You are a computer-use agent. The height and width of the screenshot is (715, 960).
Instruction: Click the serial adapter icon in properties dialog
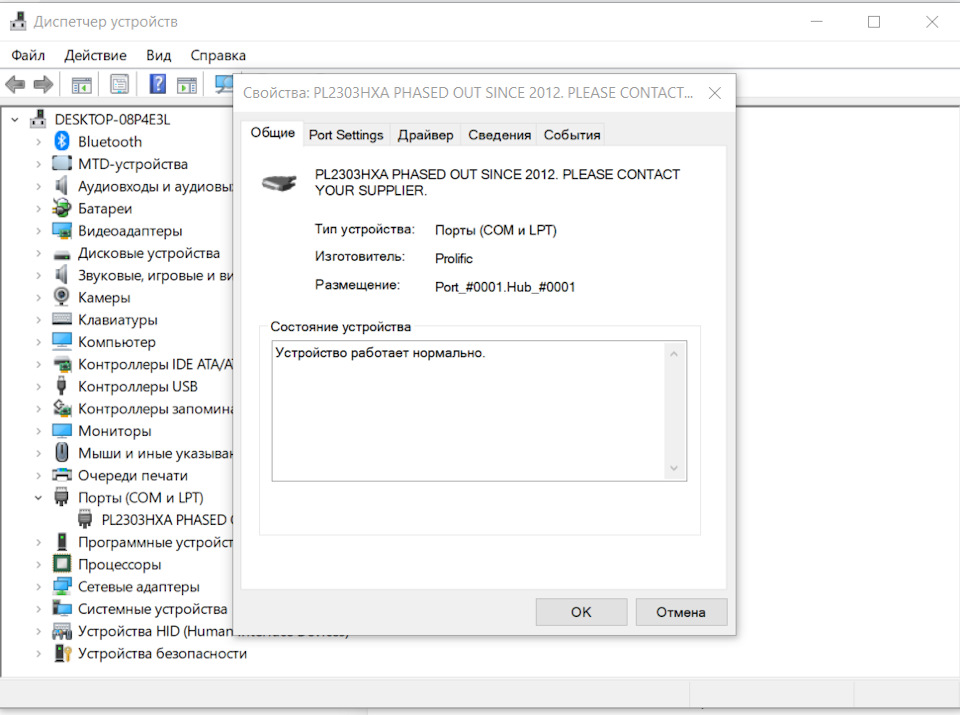pyautogui.click(x=279, y=182)
